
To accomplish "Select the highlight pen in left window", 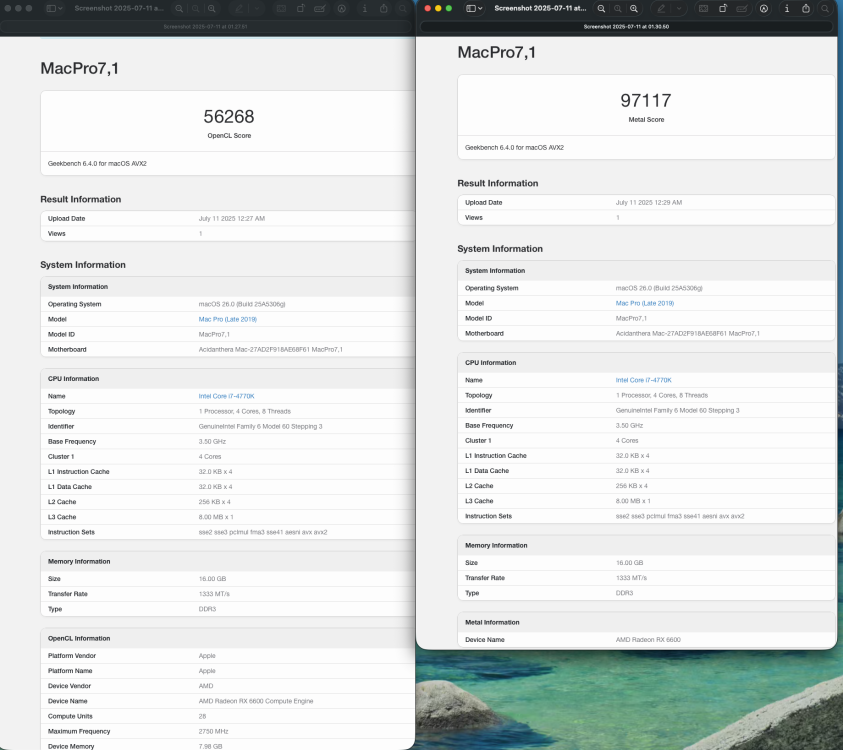I will pyautogui.click(x=239, y=9).
